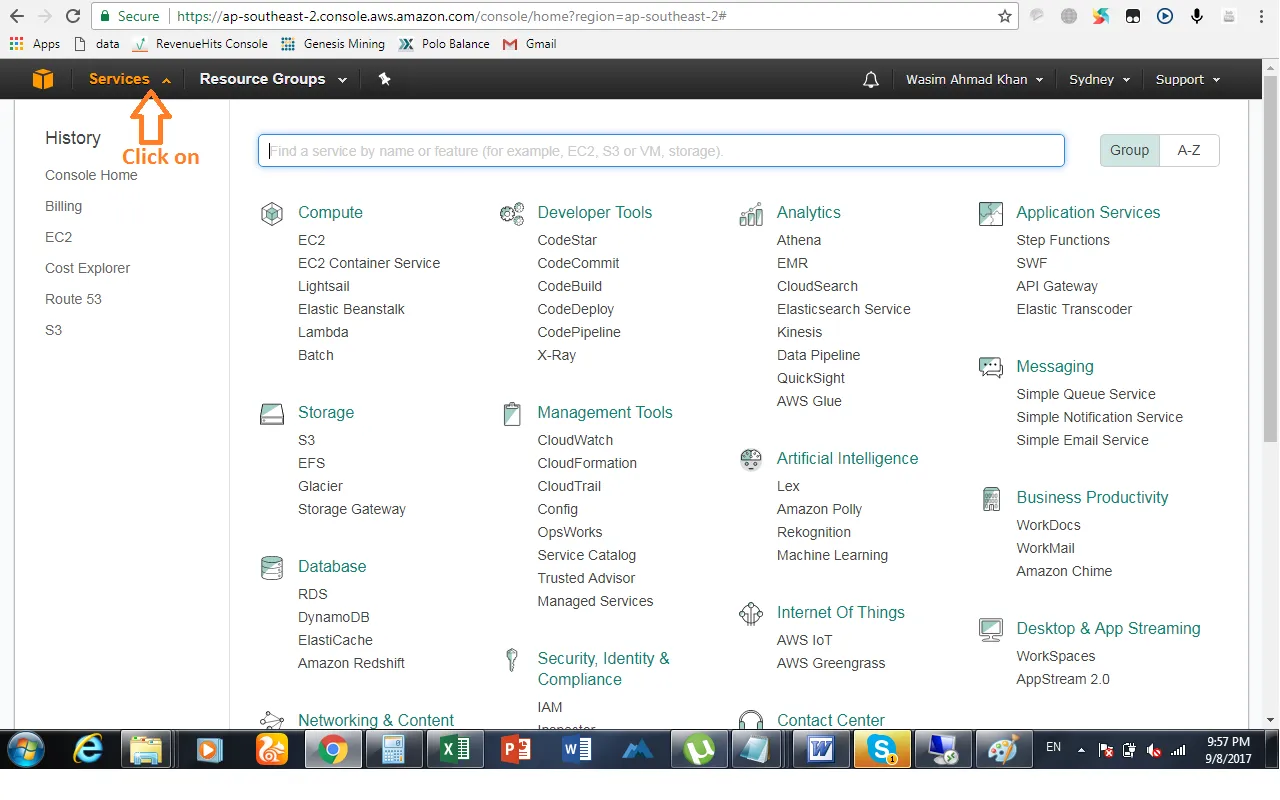Click the Messaging speech bubble icon

(x=990, y=367)
